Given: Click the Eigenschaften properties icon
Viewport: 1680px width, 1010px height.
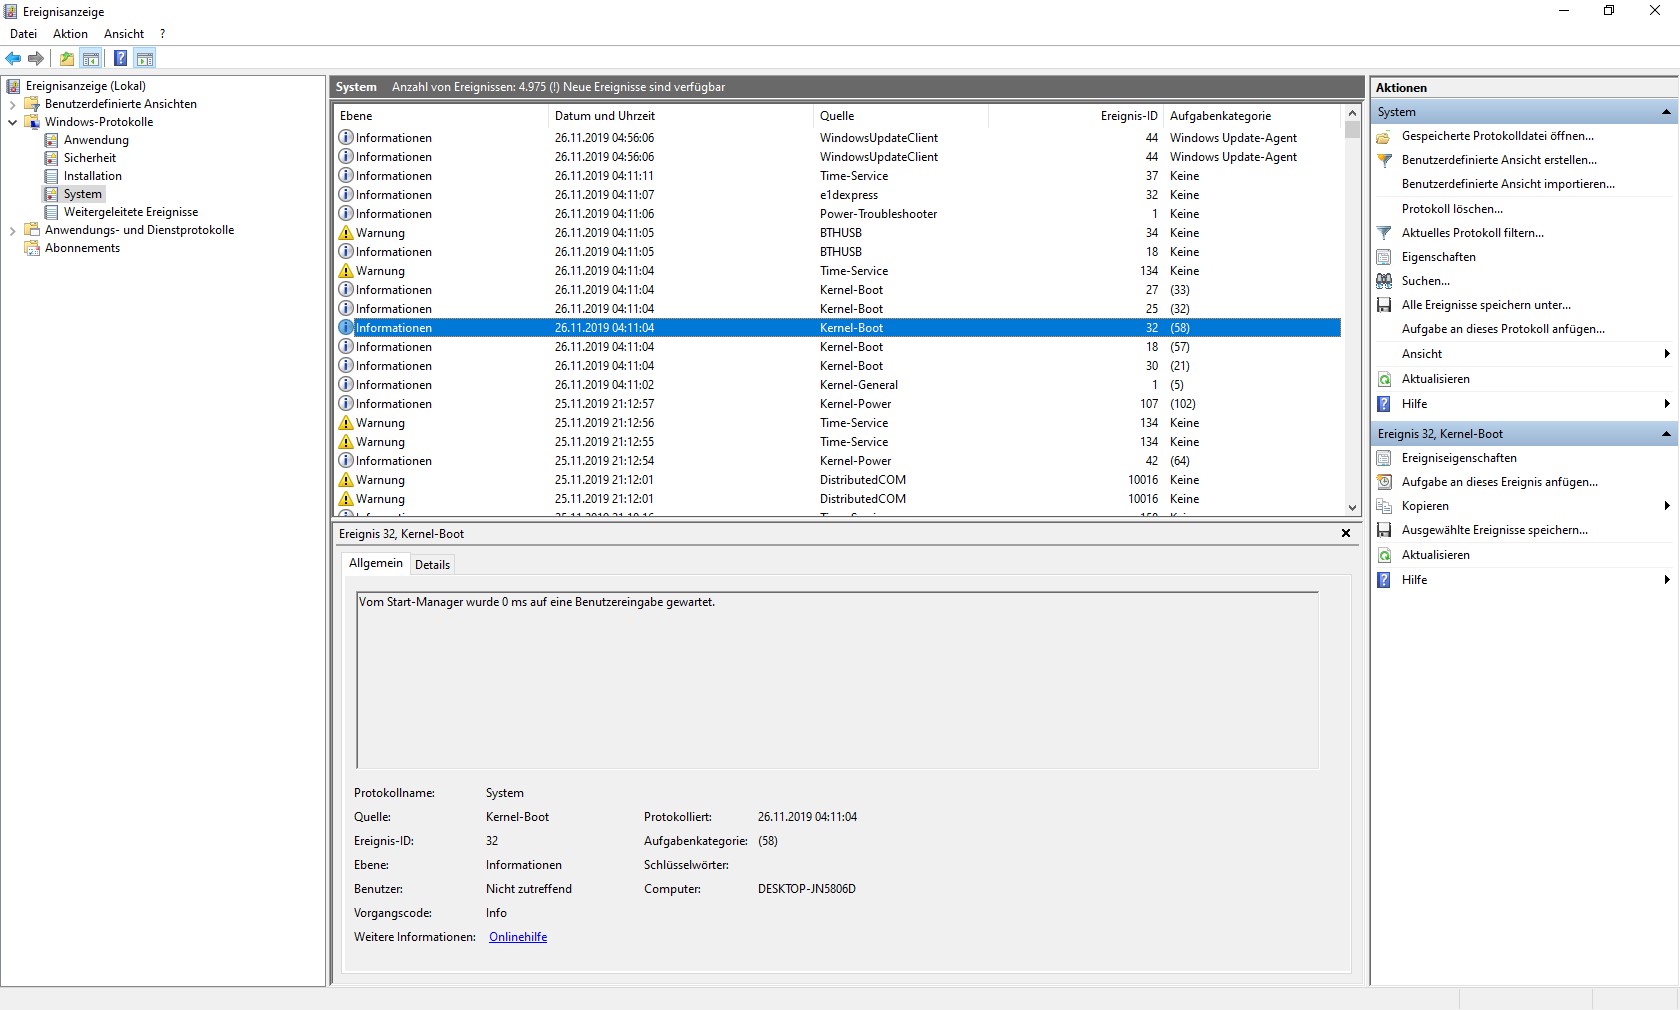Looking at the screenshot, I should pyautogui.click(x=1384, y=257).
